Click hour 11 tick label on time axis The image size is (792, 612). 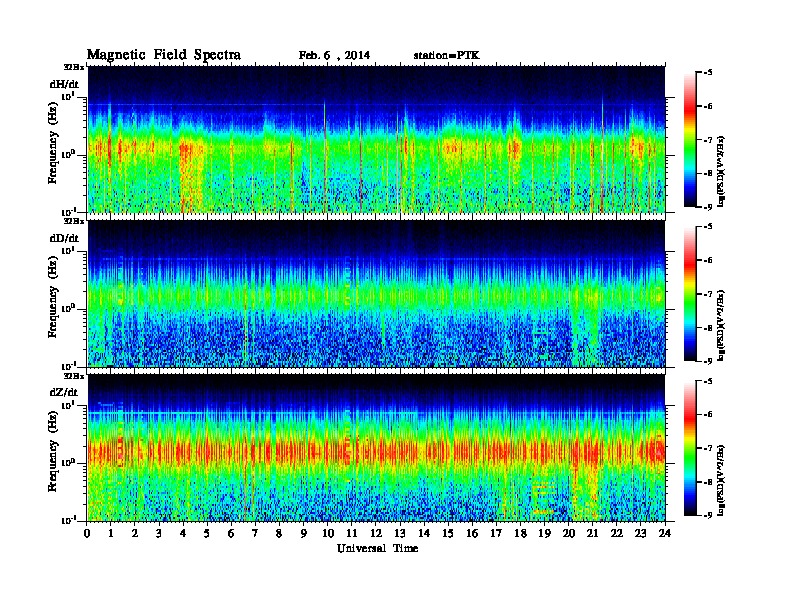pos(352,533)
